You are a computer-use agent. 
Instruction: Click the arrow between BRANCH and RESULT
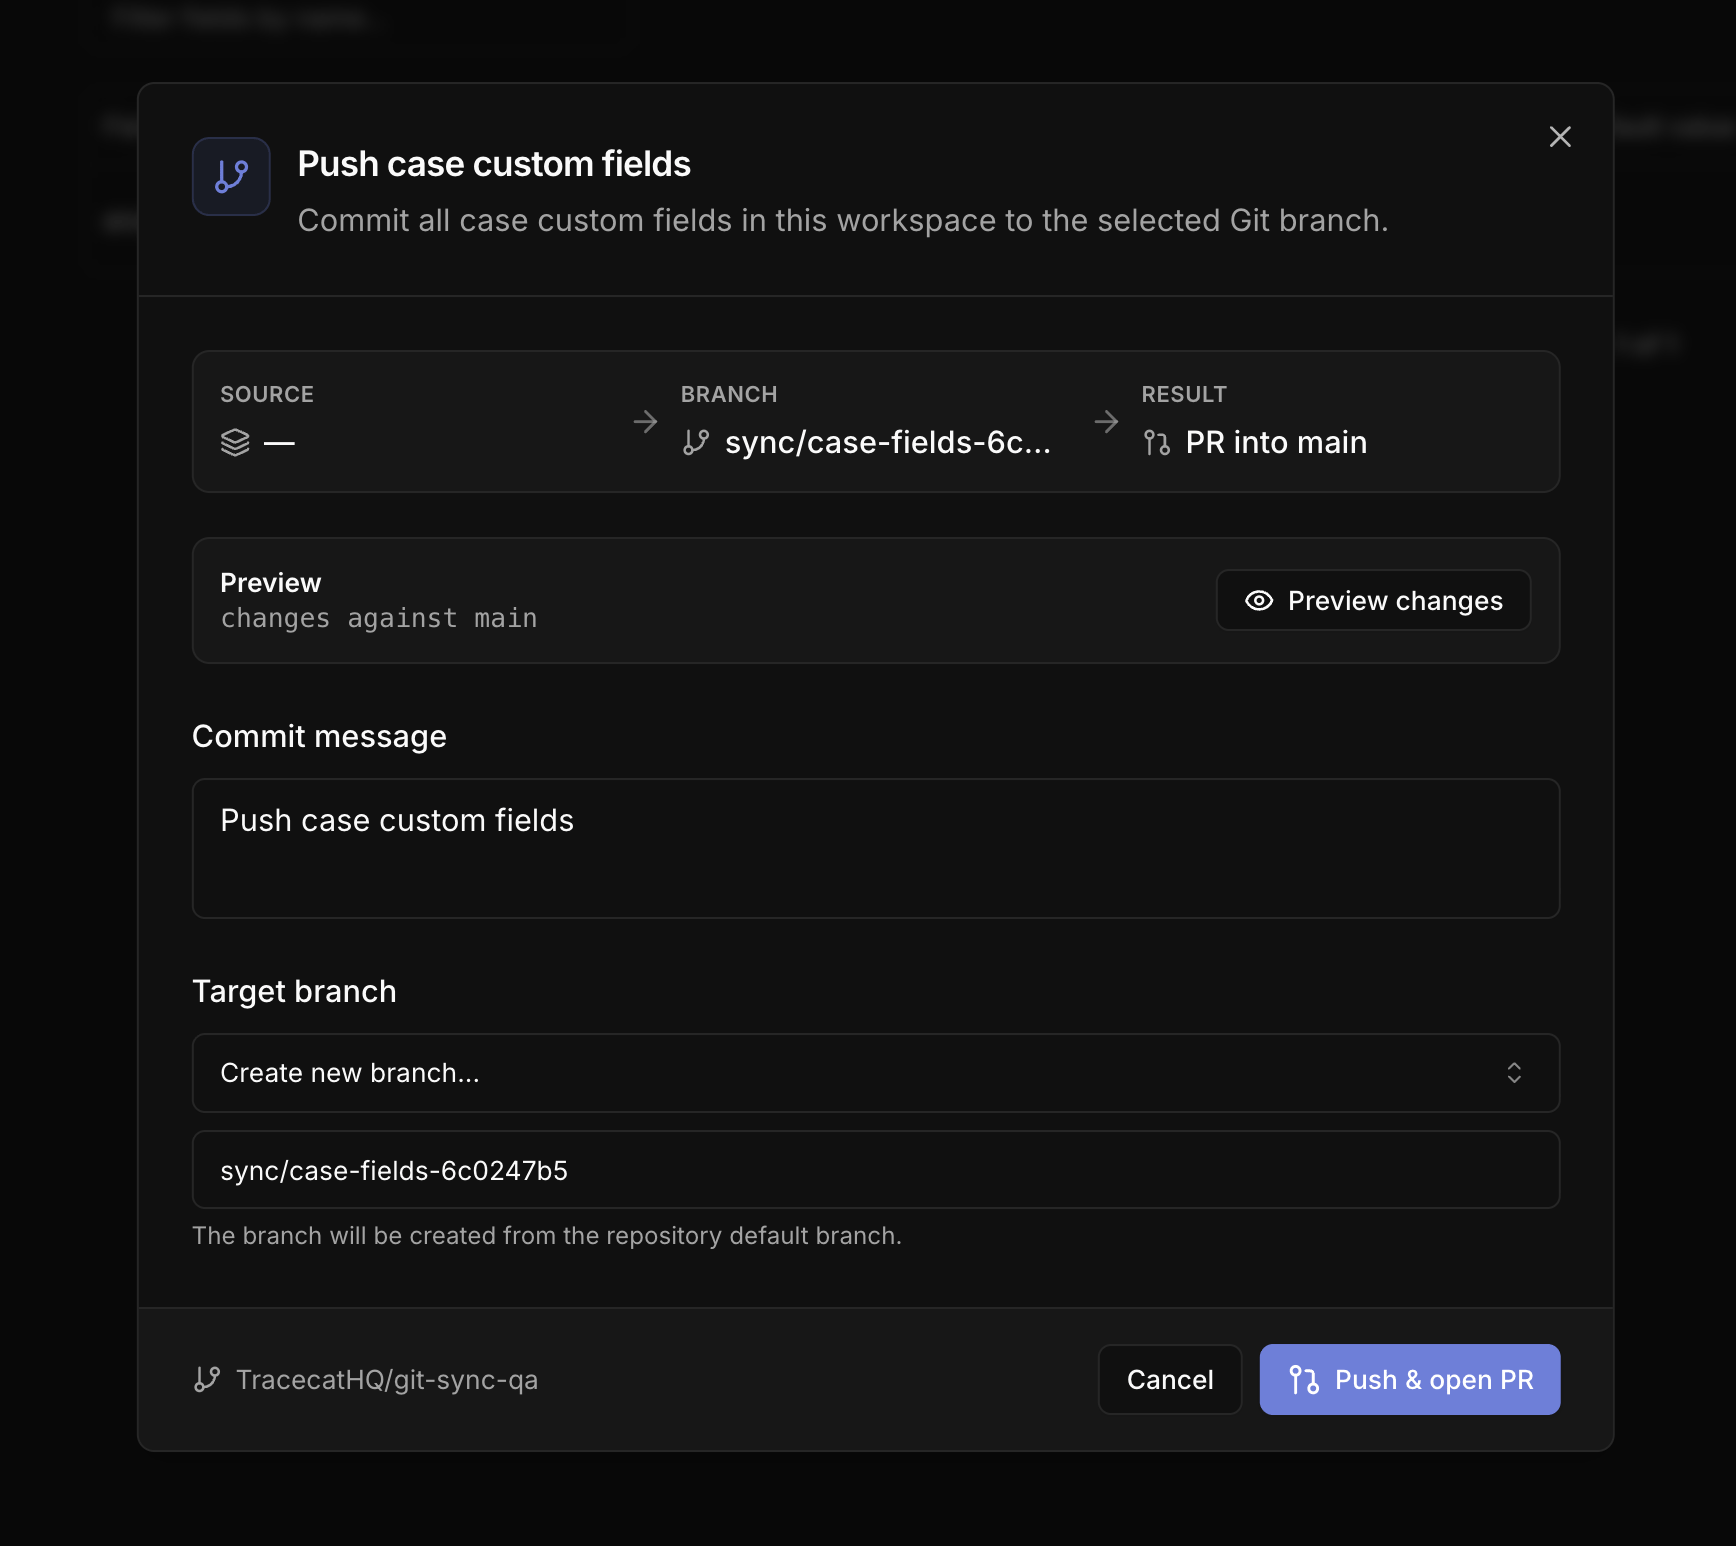pos(1107,422)
